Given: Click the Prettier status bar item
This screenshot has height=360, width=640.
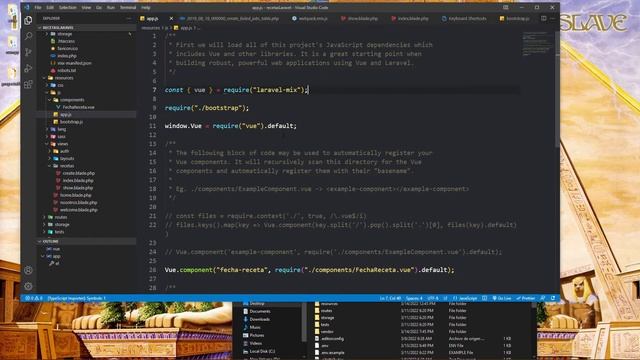Looking at the screenshot, I should pyautogui.click(x=525, y=298).
